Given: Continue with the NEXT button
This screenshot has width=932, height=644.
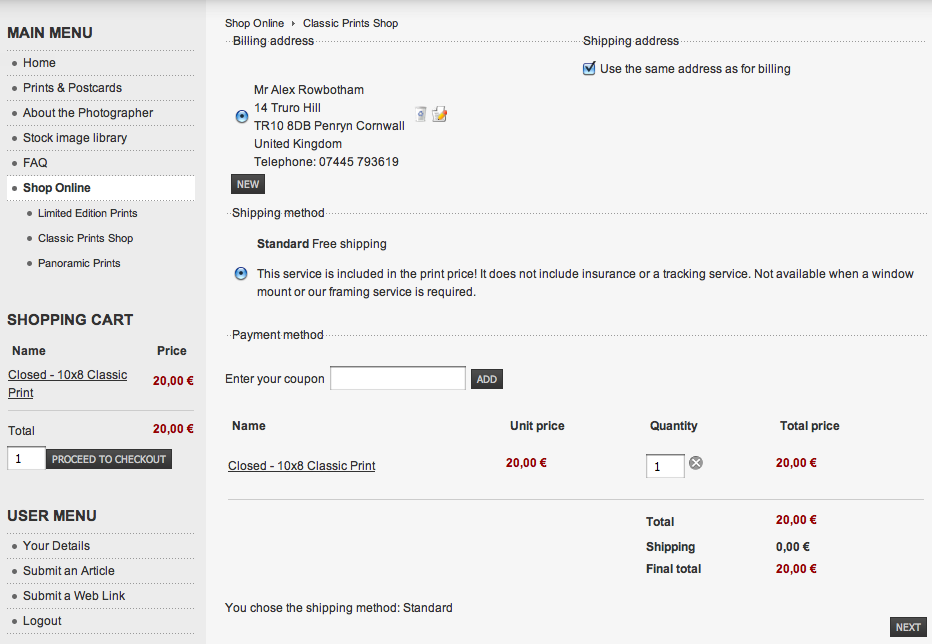Looking at the screenshot, I should 908,627.
